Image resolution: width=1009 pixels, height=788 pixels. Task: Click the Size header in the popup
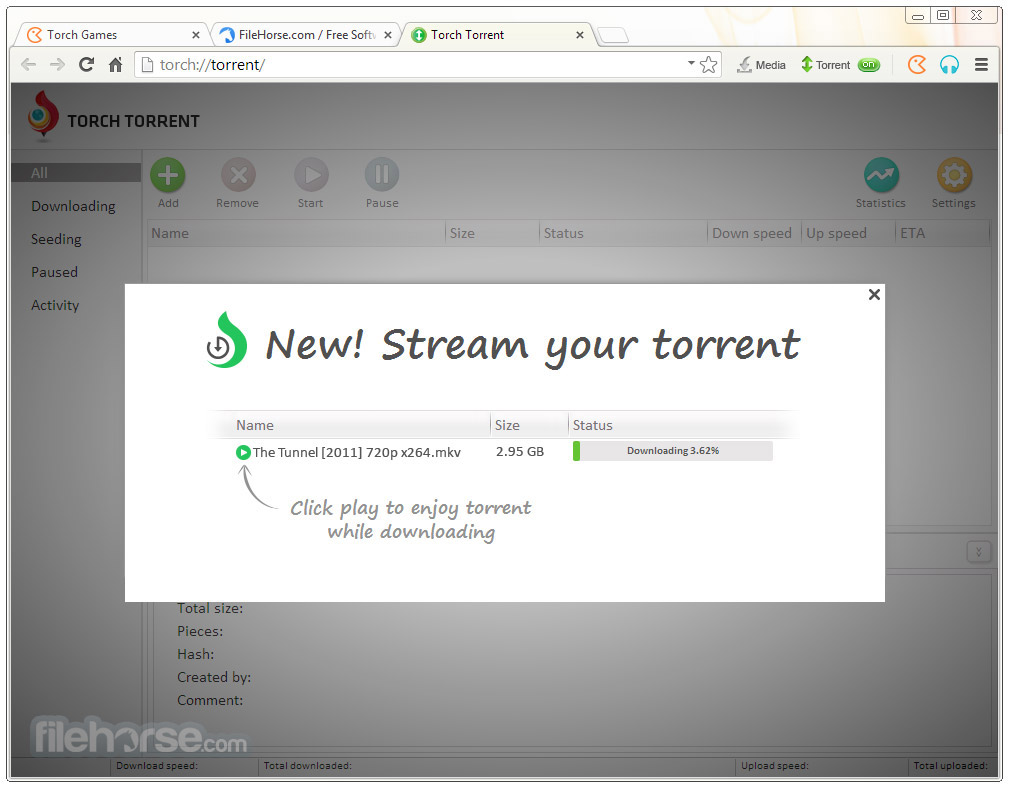coord(507,425)
